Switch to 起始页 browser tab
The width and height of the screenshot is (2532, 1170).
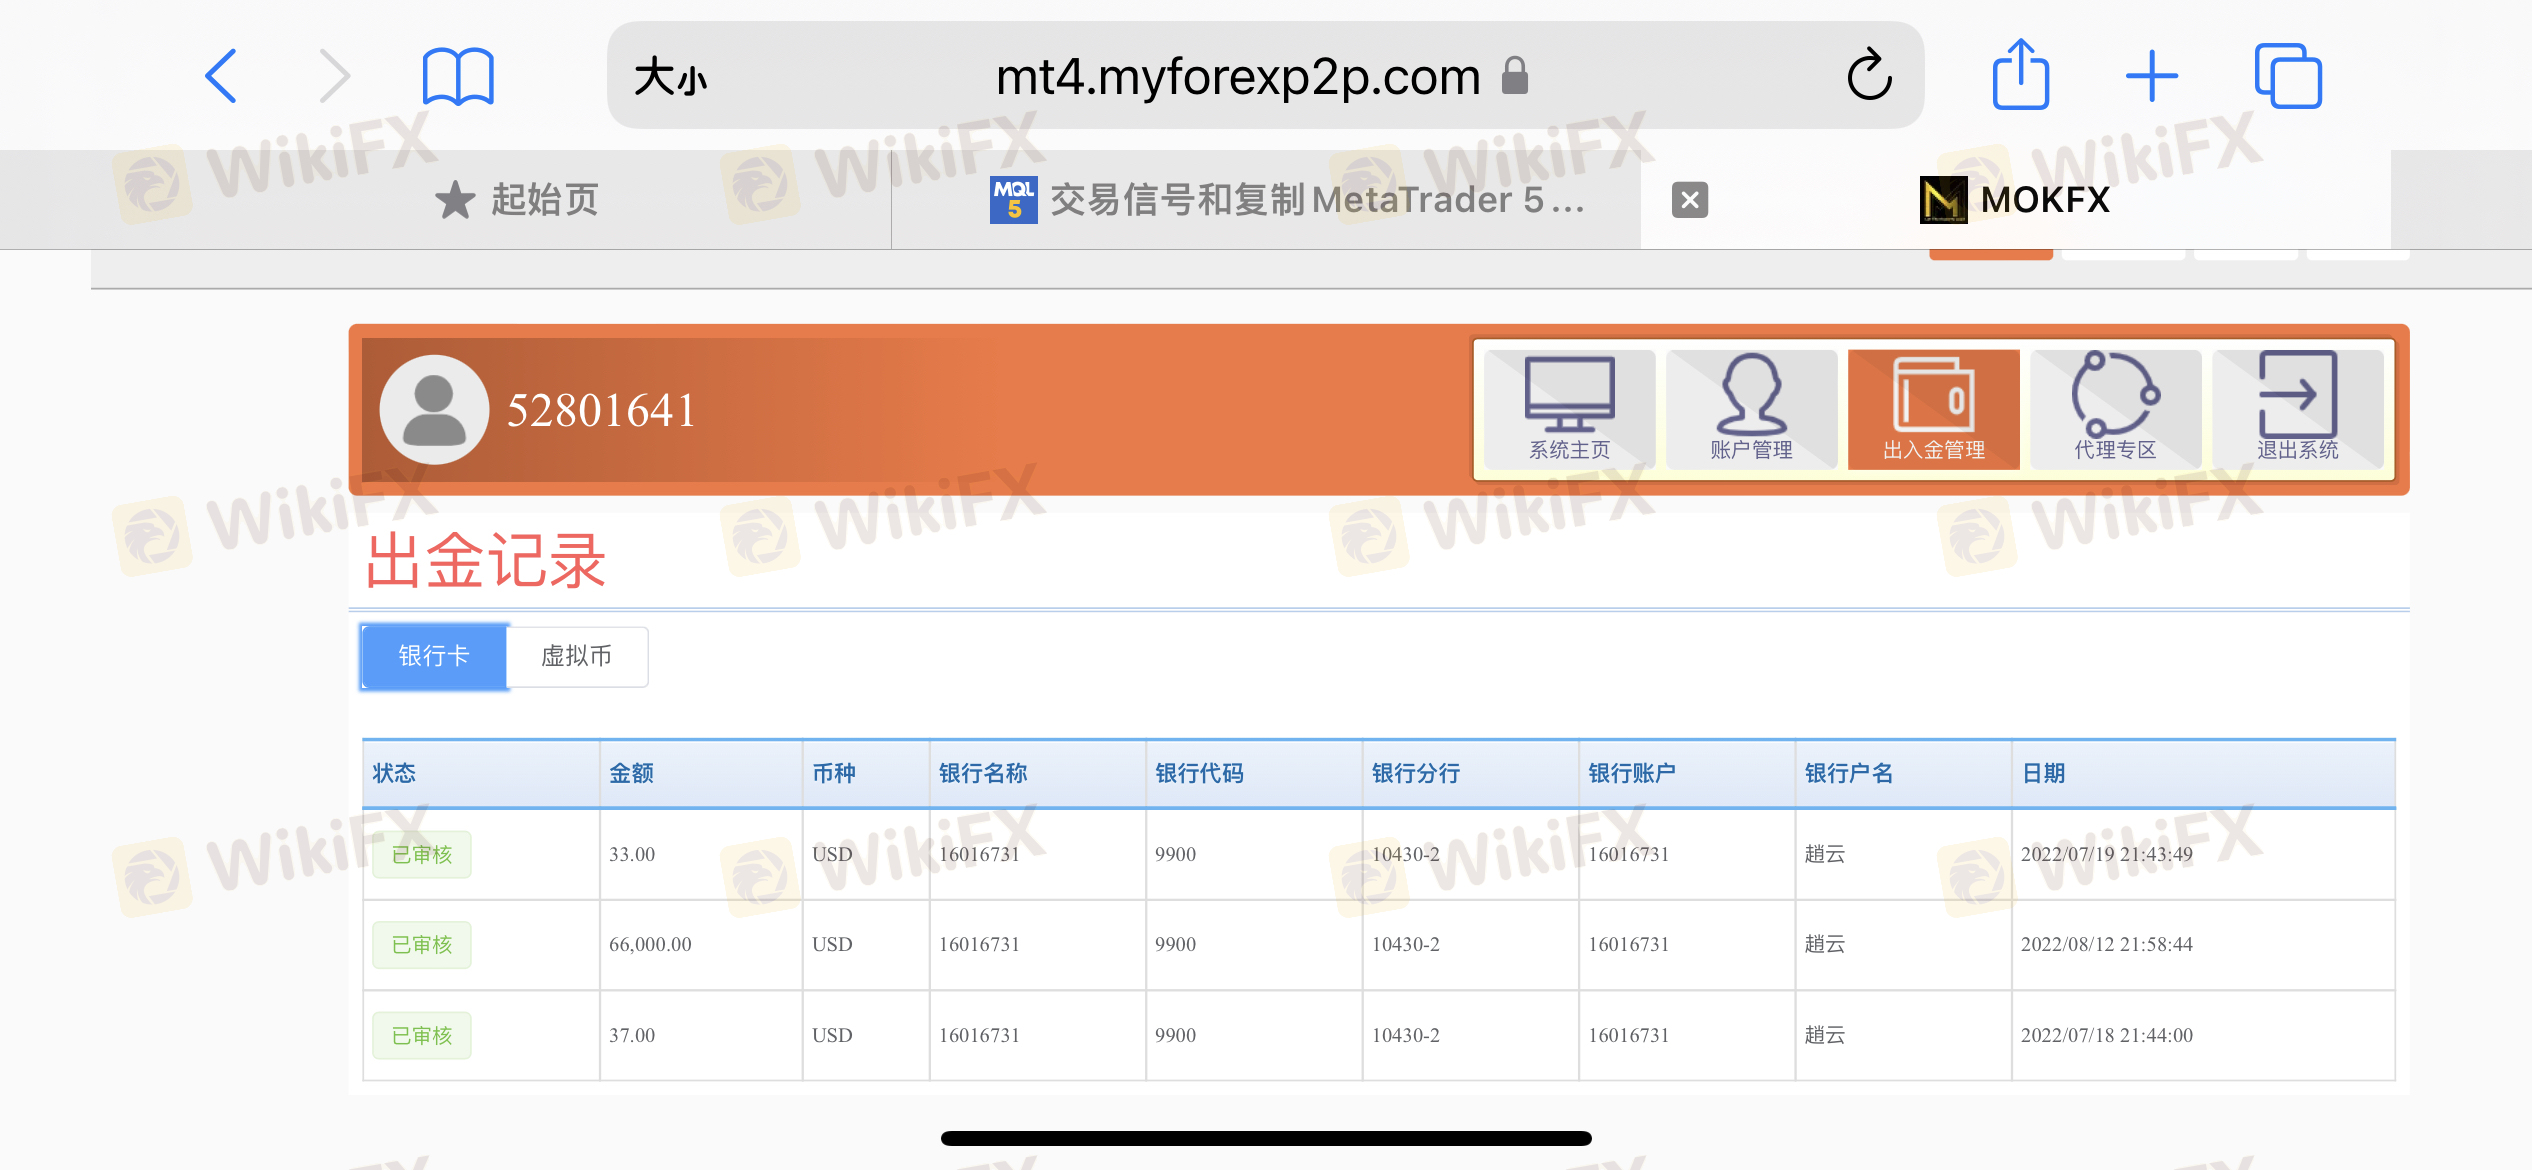pyautogui.click(x=517, y=200)
